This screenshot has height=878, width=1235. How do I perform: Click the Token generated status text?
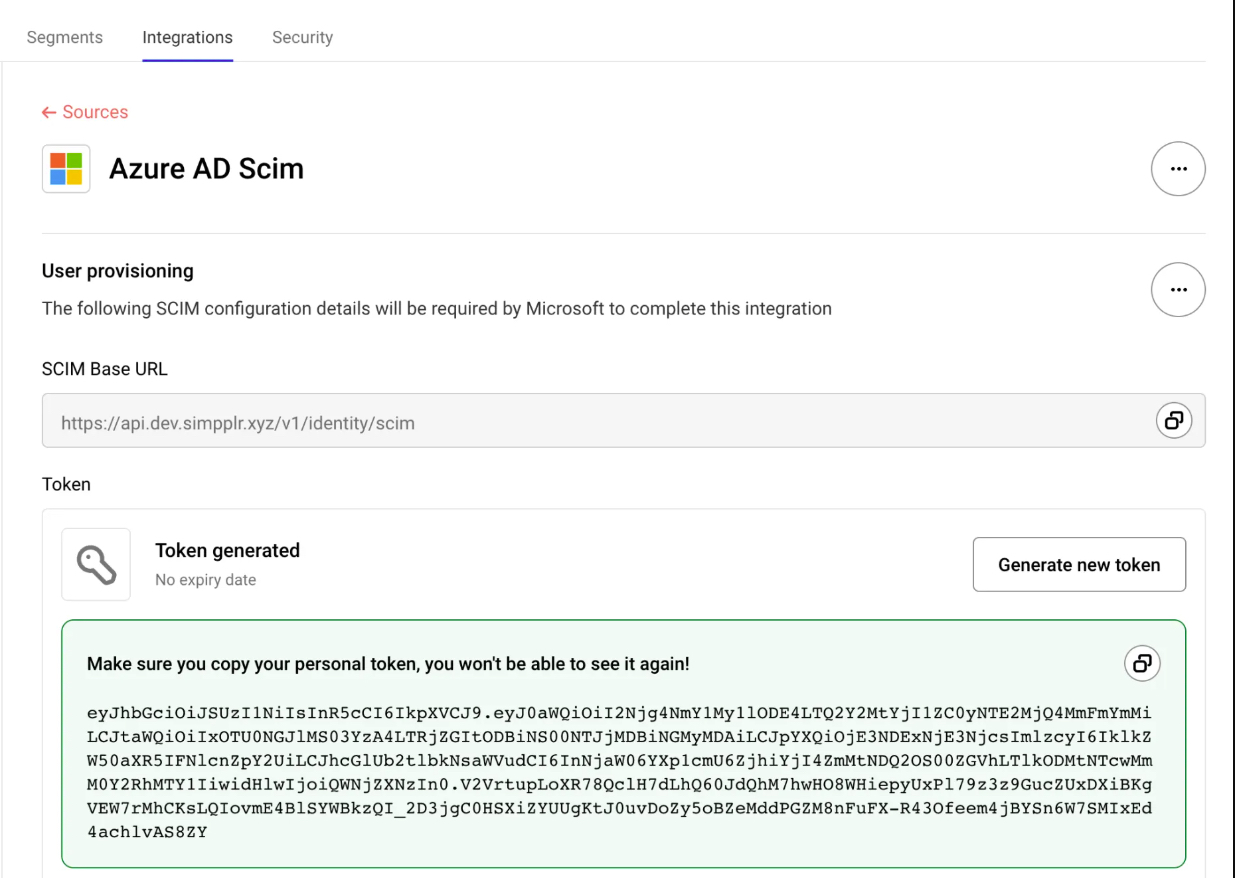227,550
